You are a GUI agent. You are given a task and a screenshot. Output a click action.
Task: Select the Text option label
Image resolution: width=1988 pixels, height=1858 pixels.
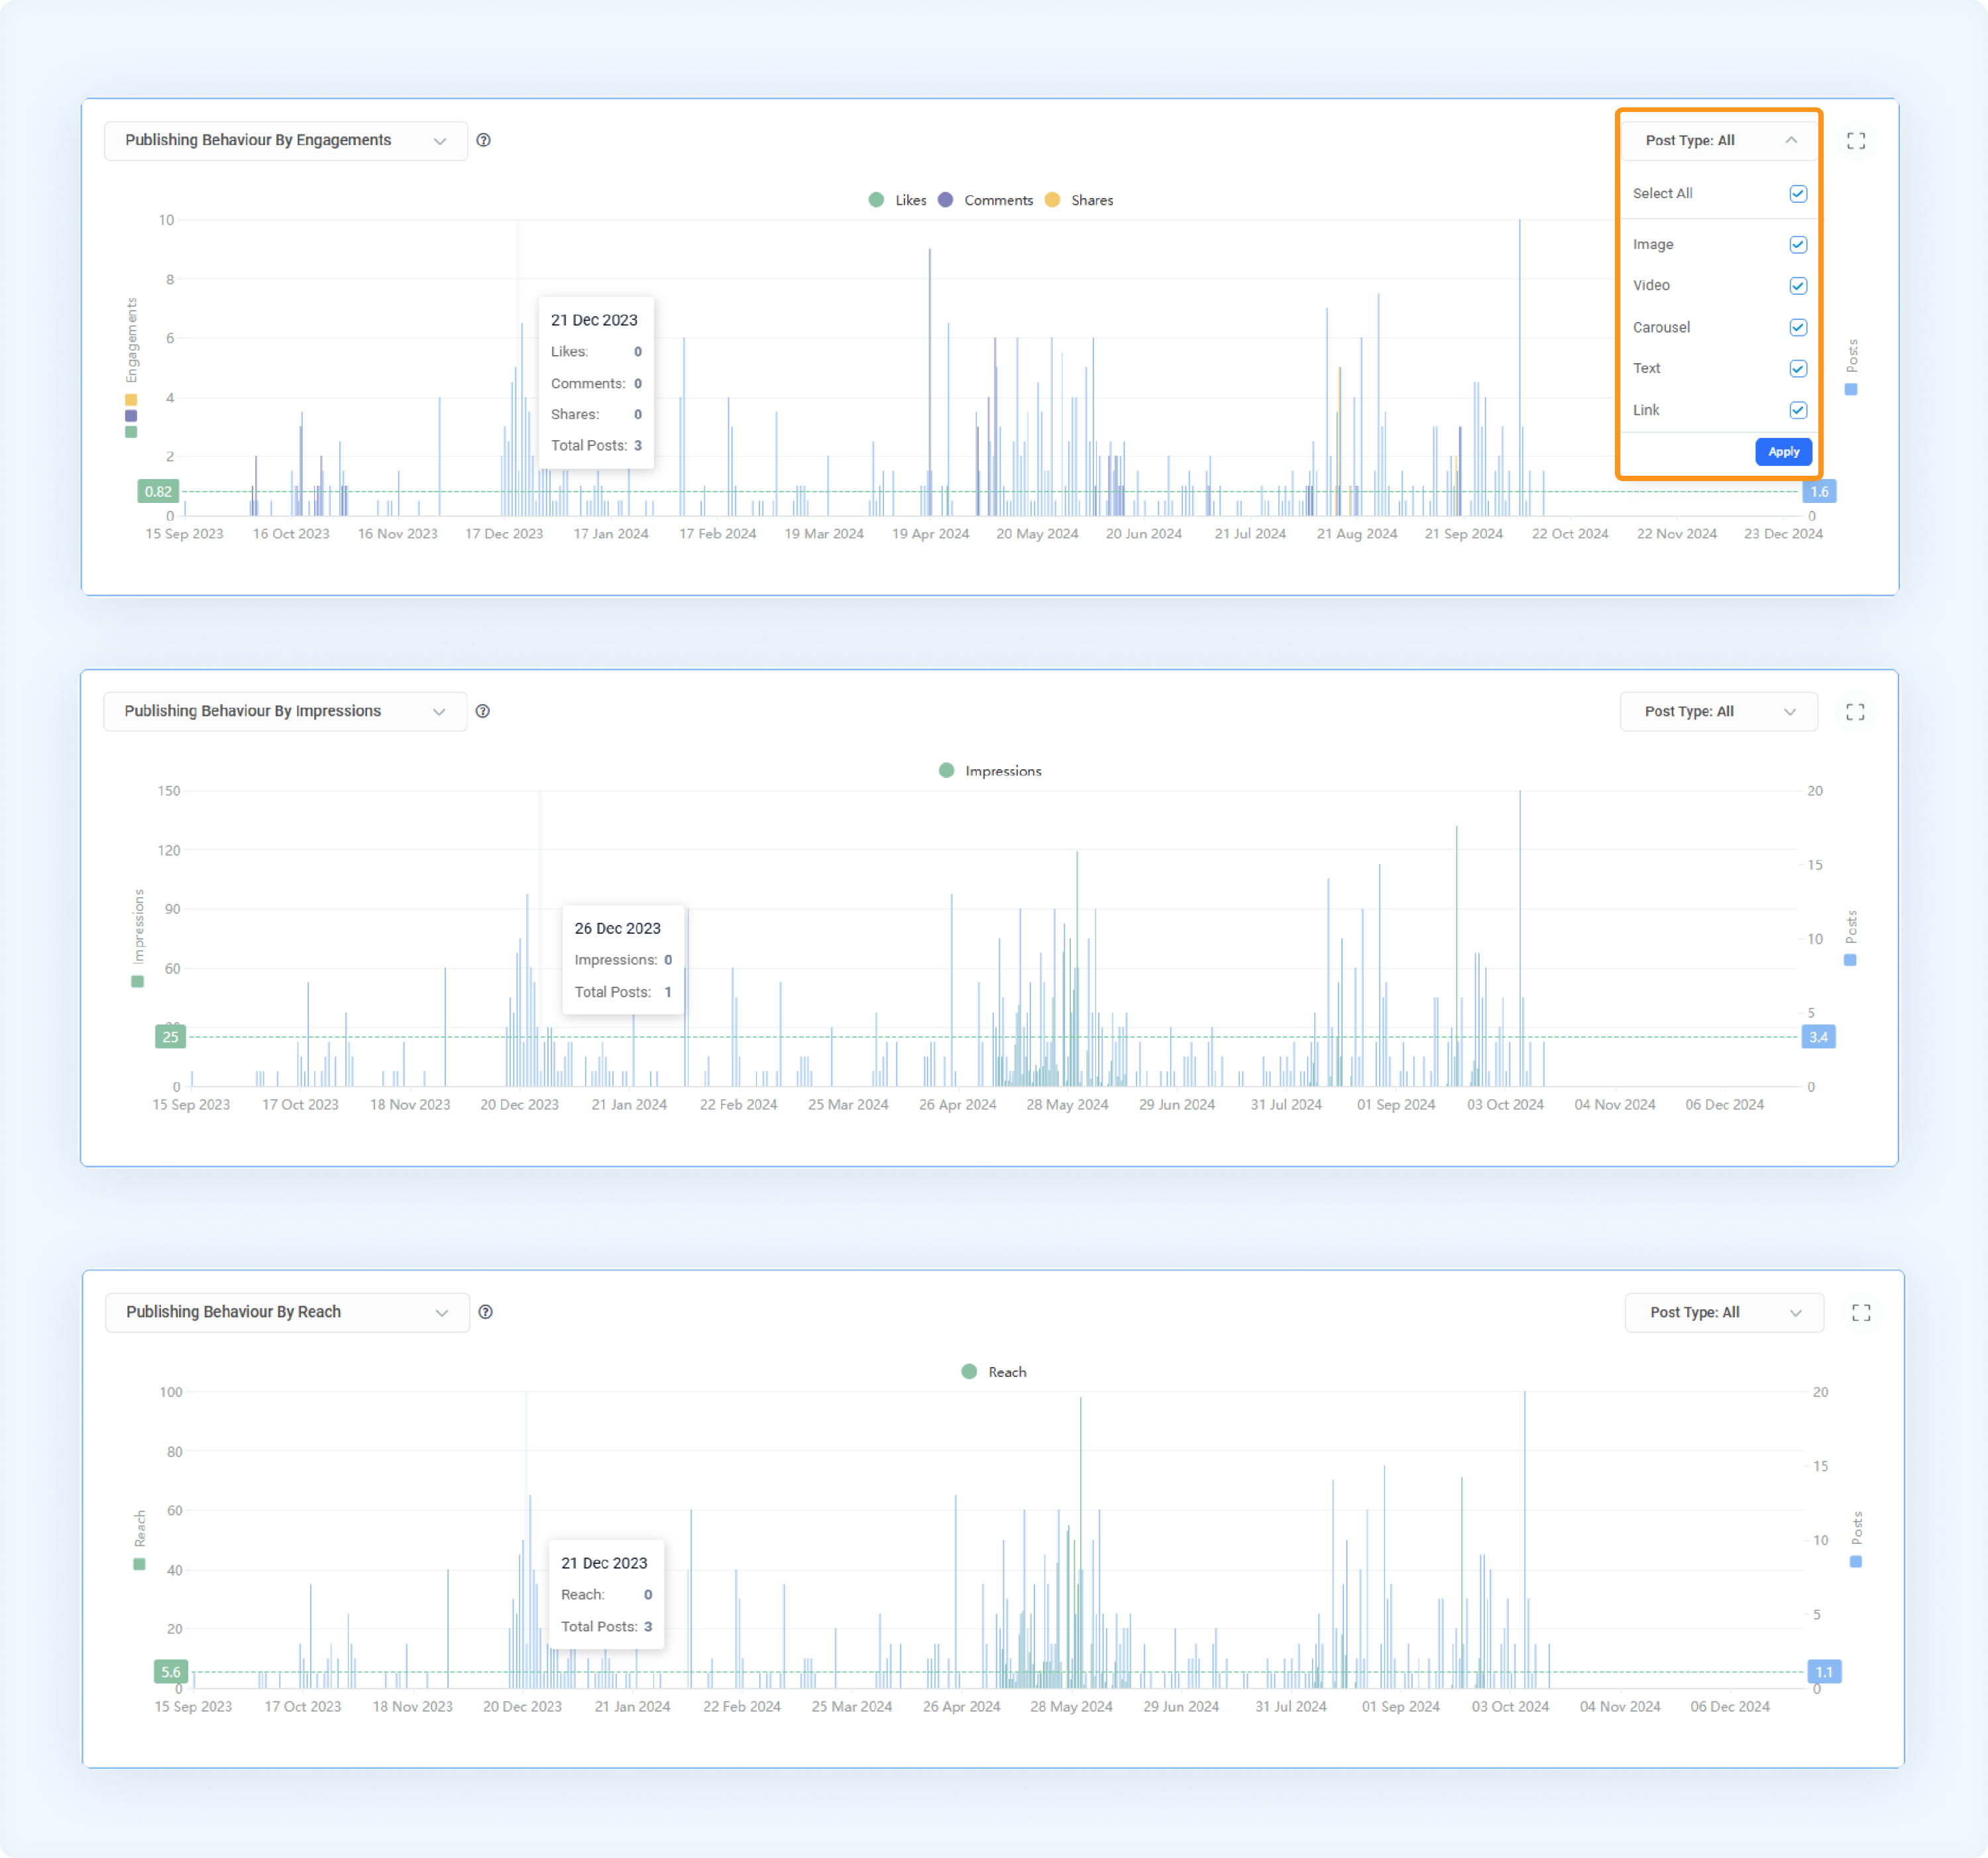(1646, 368)
